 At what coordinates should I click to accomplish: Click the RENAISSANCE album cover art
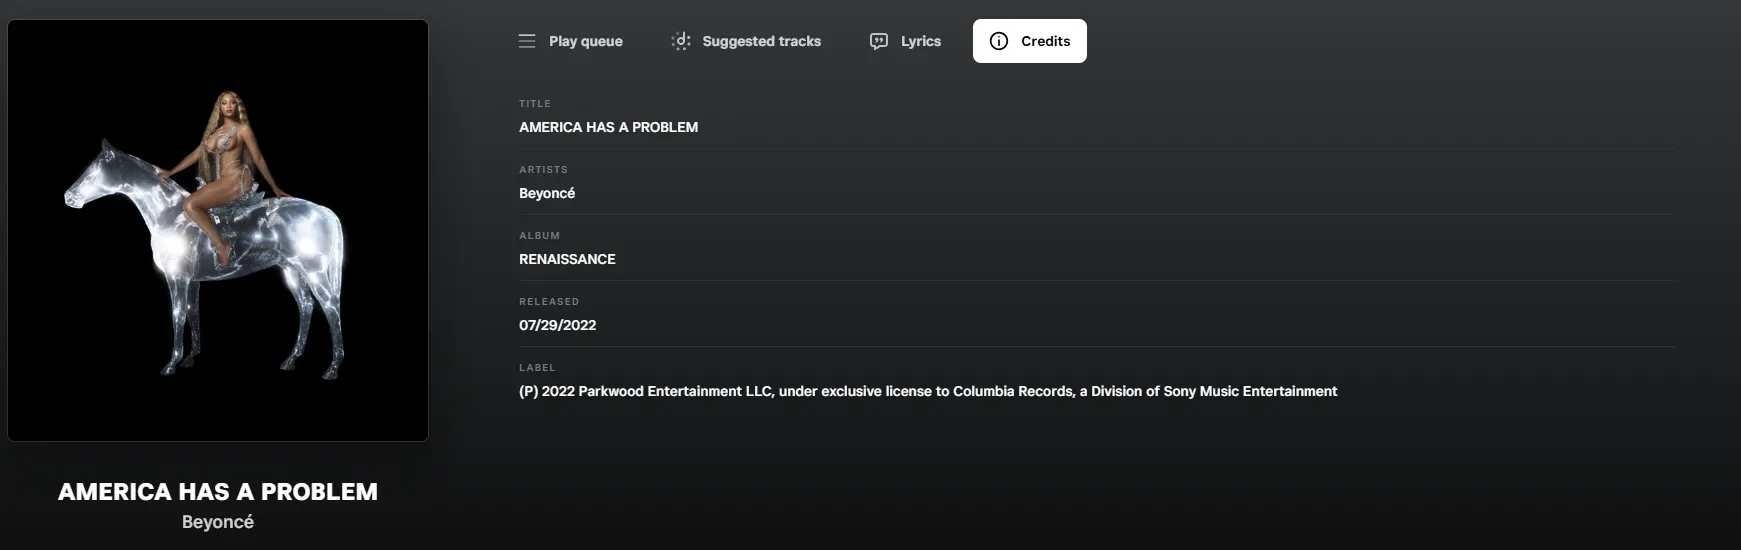tap(218, 230)
